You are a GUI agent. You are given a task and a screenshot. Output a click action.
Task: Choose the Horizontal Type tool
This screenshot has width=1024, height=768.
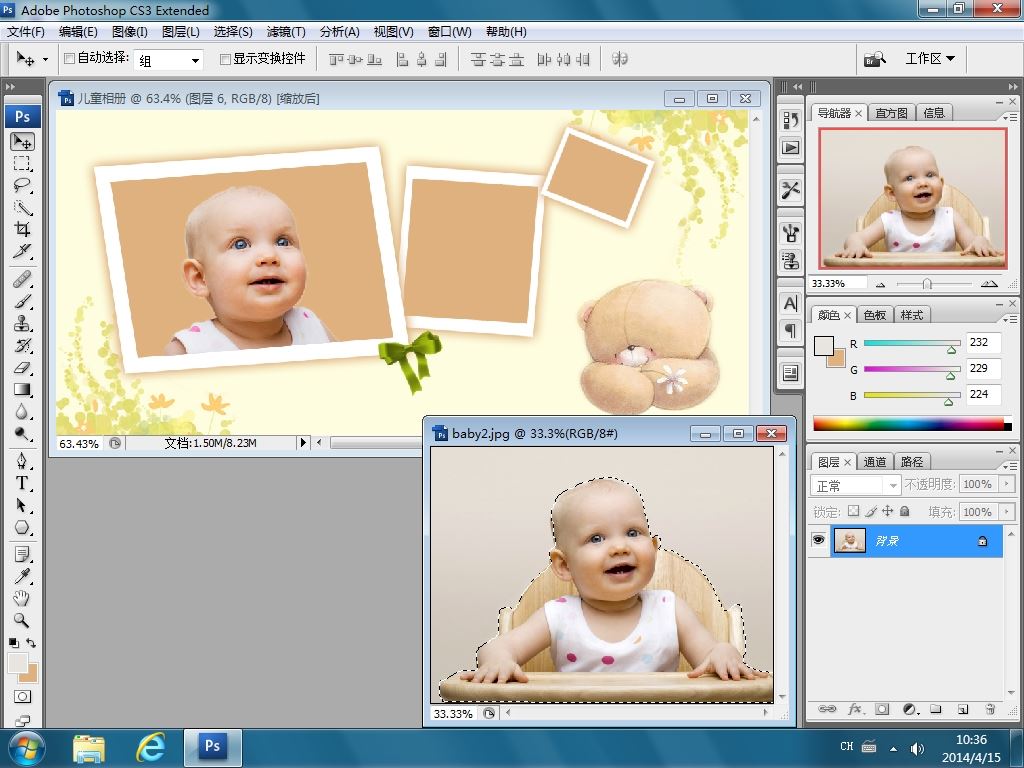tap(22, 483)
